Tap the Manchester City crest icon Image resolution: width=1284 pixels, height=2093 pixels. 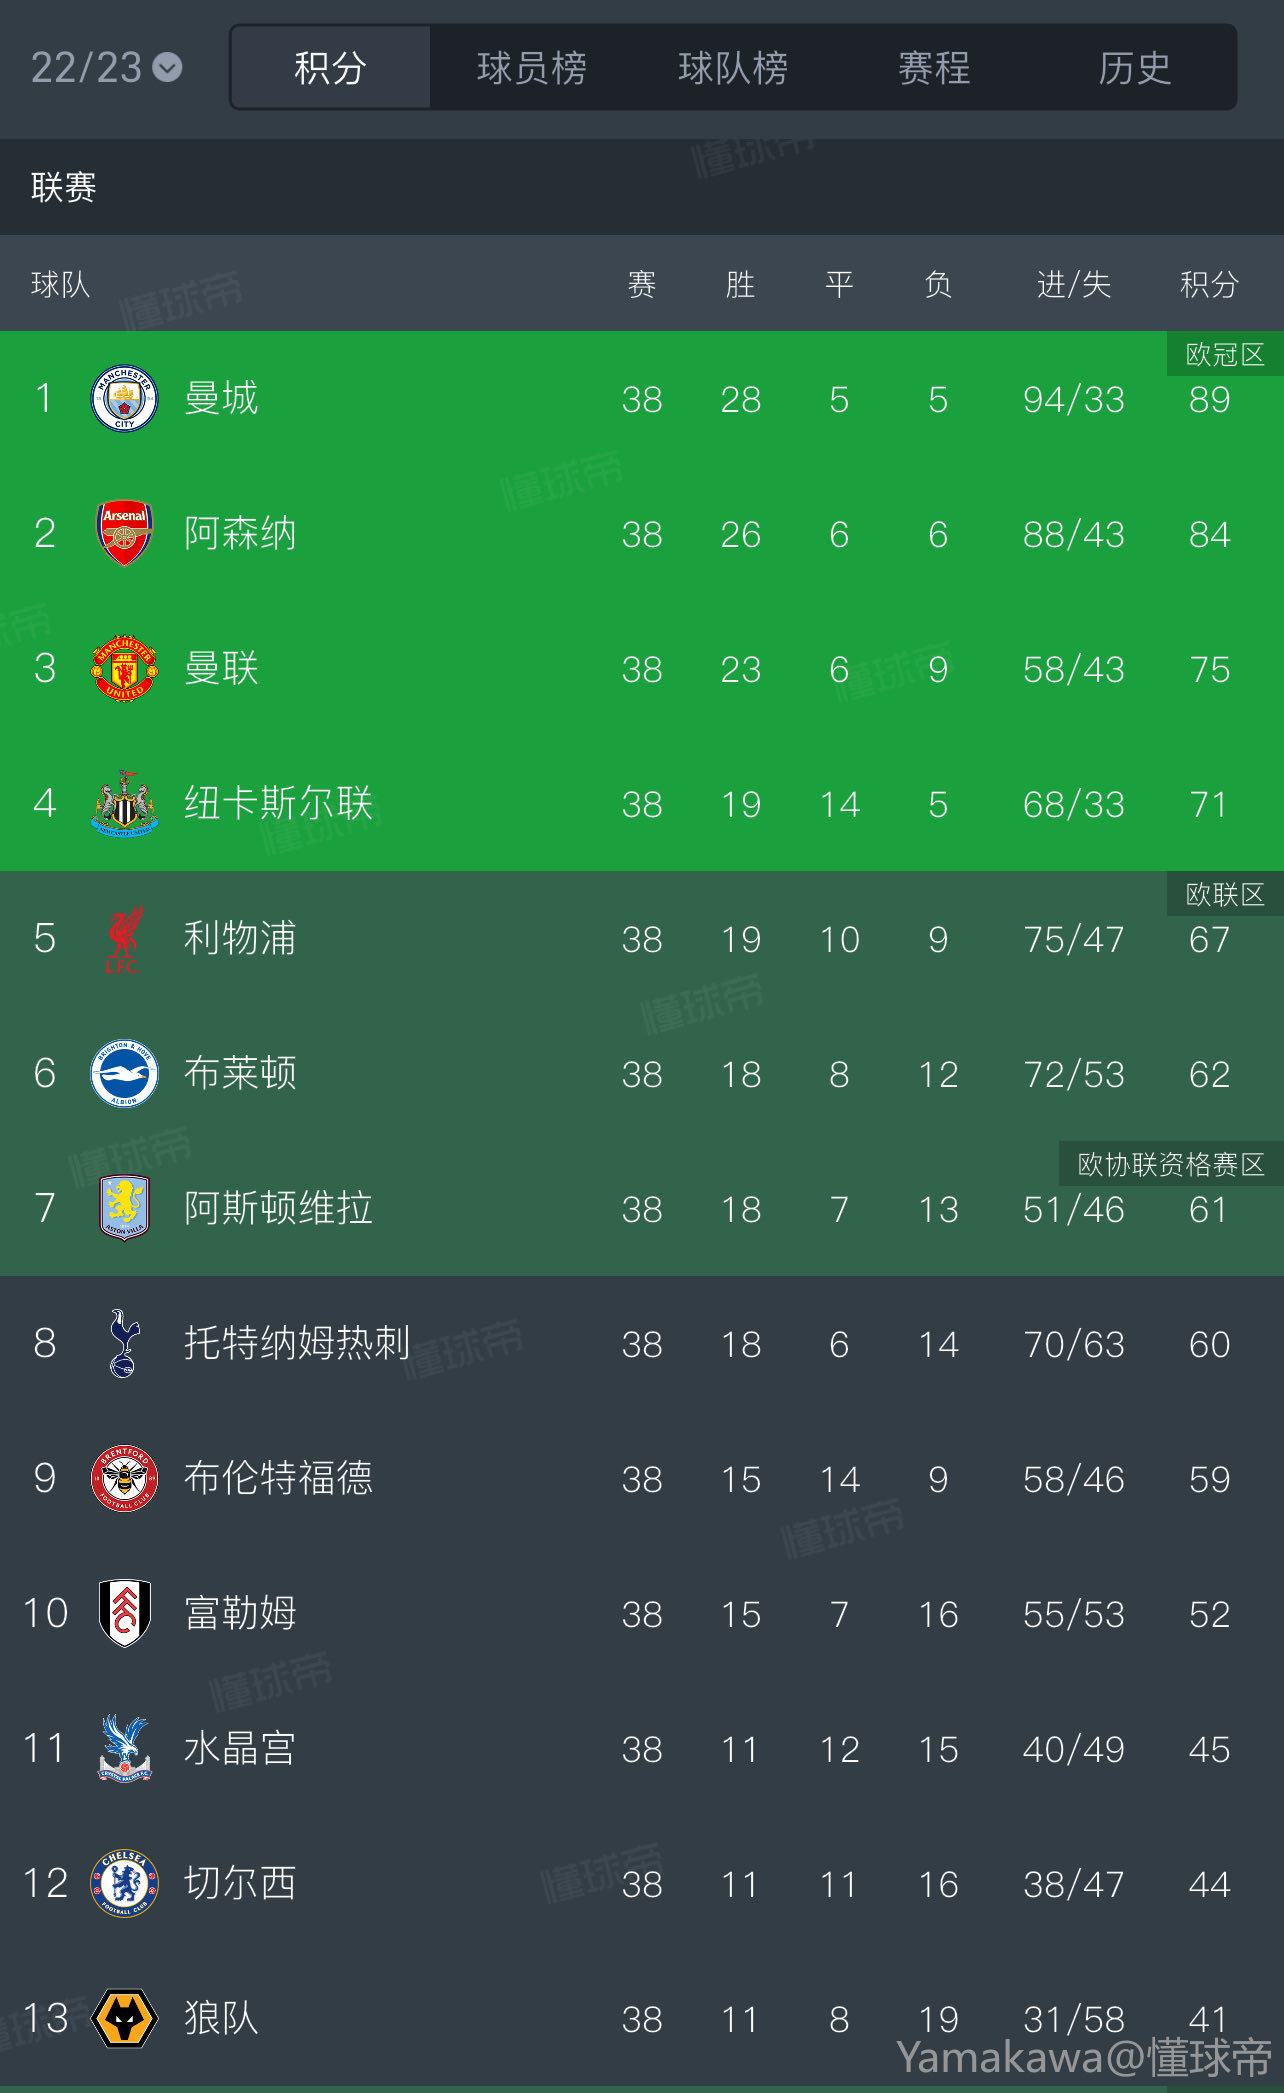[x=124, y=399]
